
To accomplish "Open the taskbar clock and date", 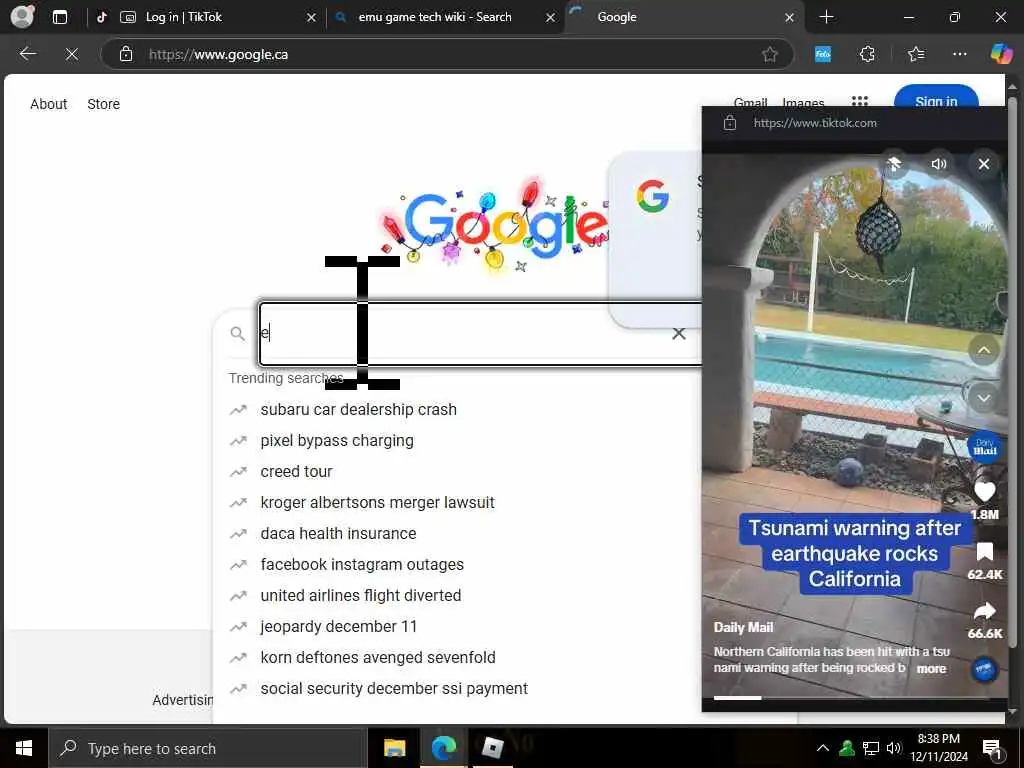I will pos(939,748).
